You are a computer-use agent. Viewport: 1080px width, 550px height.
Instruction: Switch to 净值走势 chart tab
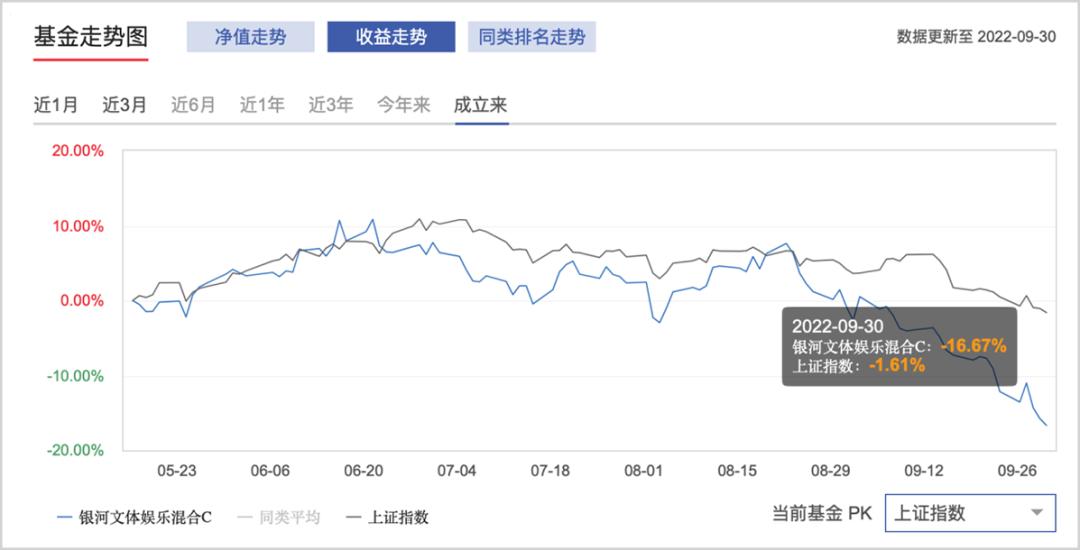coord(250,37)
